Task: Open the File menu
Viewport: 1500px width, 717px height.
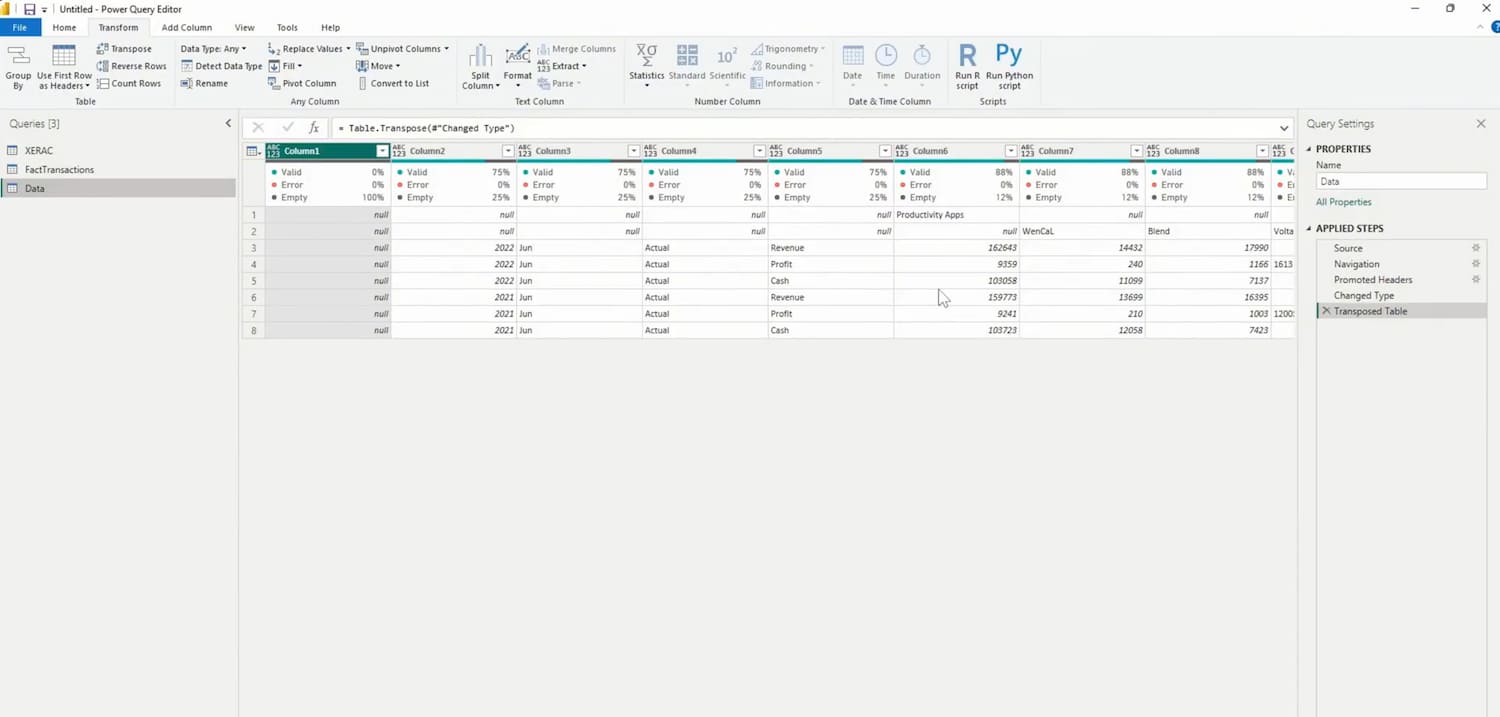Action: tap(20, 28)
